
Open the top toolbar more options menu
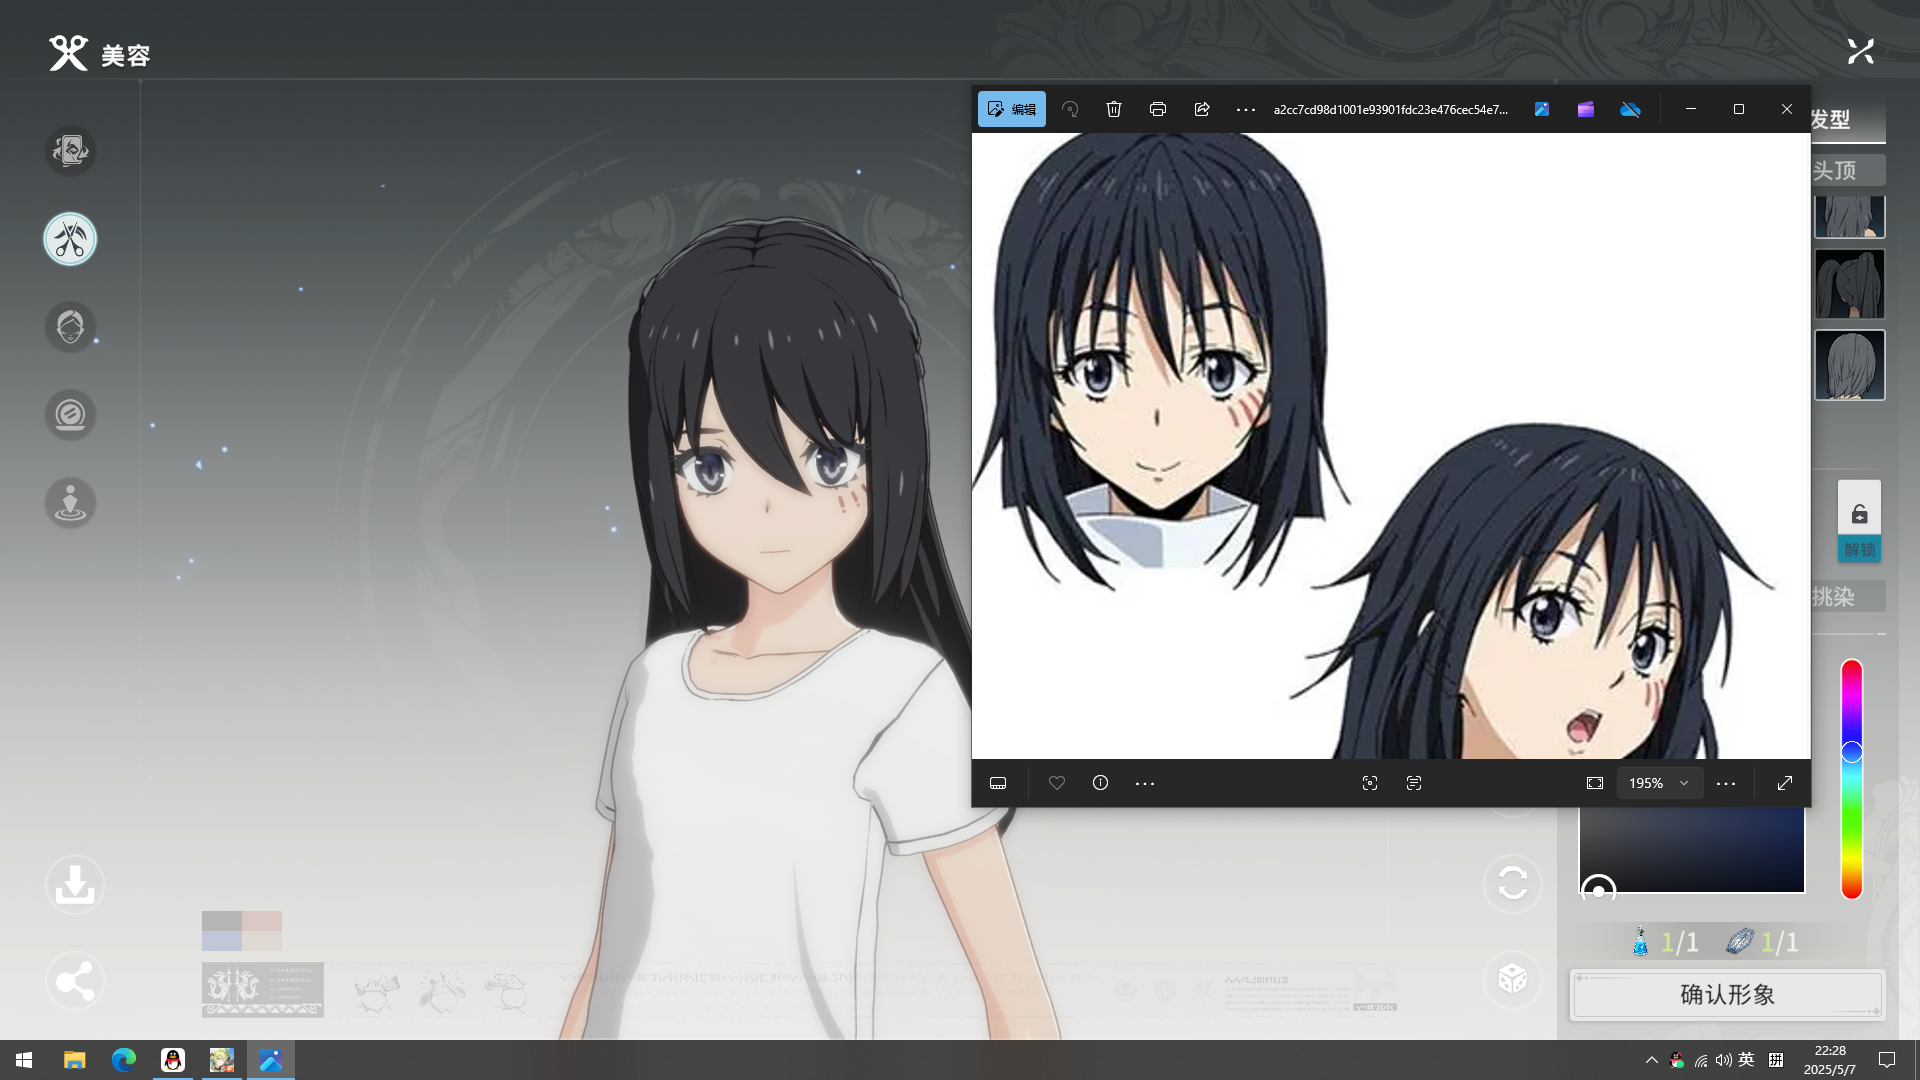1245,110
